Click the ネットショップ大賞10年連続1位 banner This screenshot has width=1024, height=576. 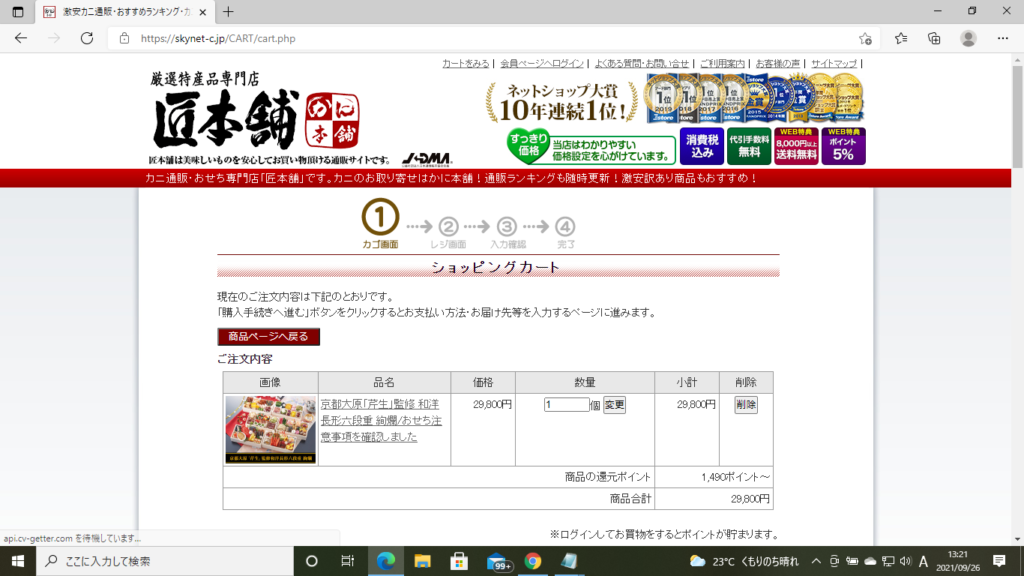click(x=562, y=103)
